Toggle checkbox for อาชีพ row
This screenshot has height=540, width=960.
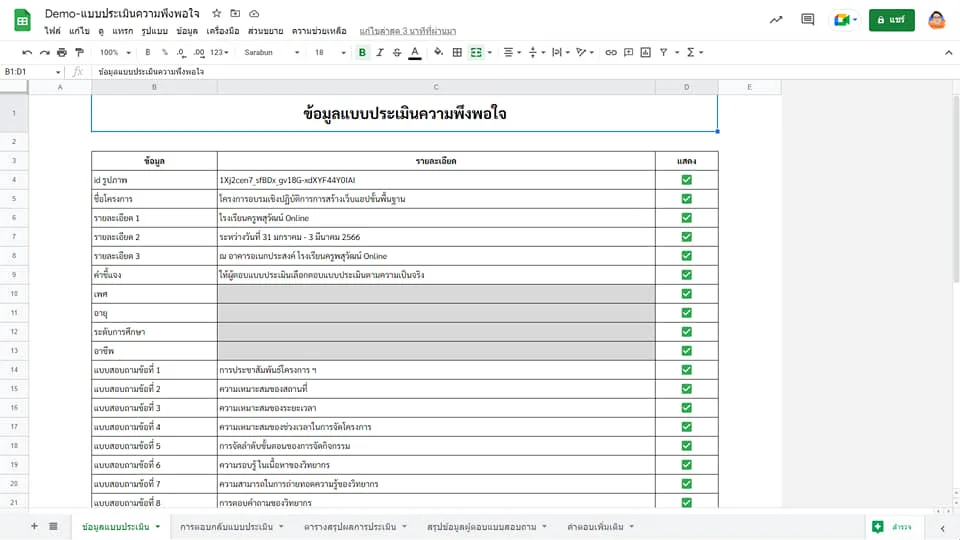(x=686, y=351)
